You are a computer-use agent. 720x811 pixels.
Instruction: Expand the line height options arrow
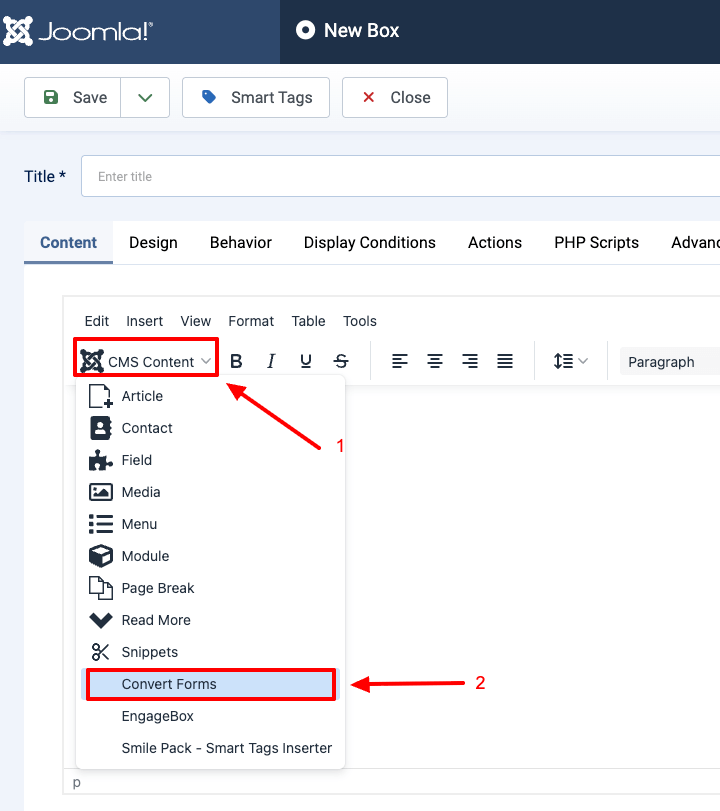[x=583, y=361]
